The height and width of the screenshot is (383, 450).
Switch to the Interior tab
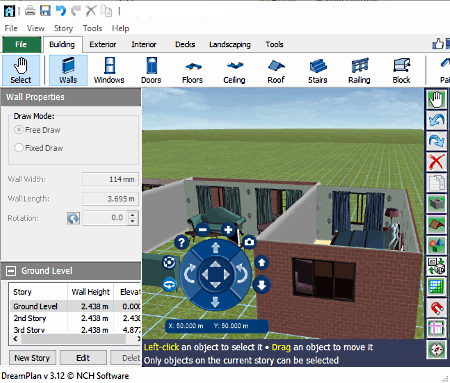144,44
